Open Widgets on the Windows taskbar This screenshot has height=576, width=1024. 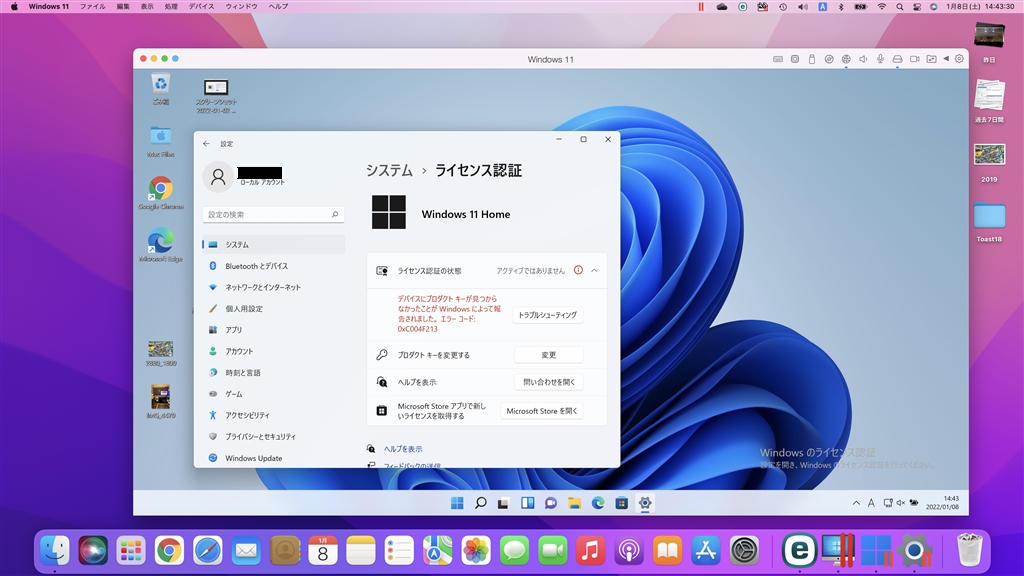(527, 503)
